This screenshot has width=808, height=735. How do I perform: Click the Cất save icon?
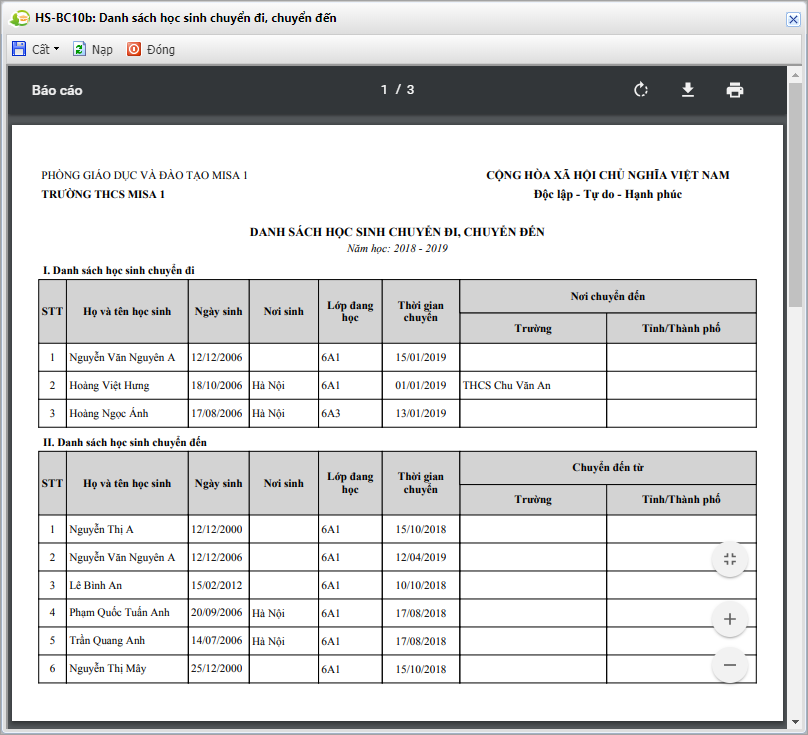19,49
